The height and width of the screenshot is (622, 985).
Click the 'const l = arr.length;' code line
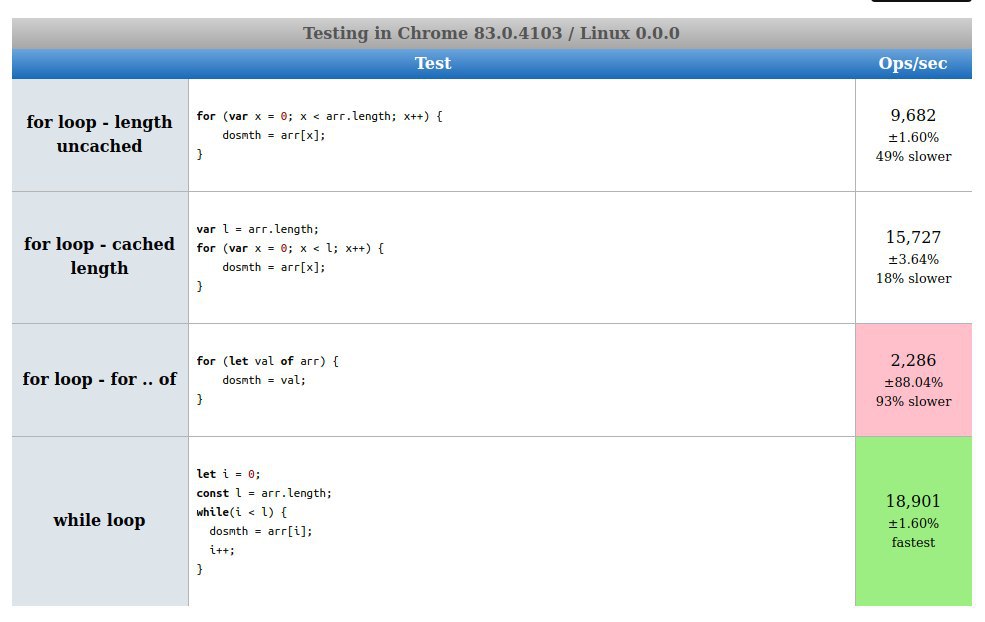point(264,493)
